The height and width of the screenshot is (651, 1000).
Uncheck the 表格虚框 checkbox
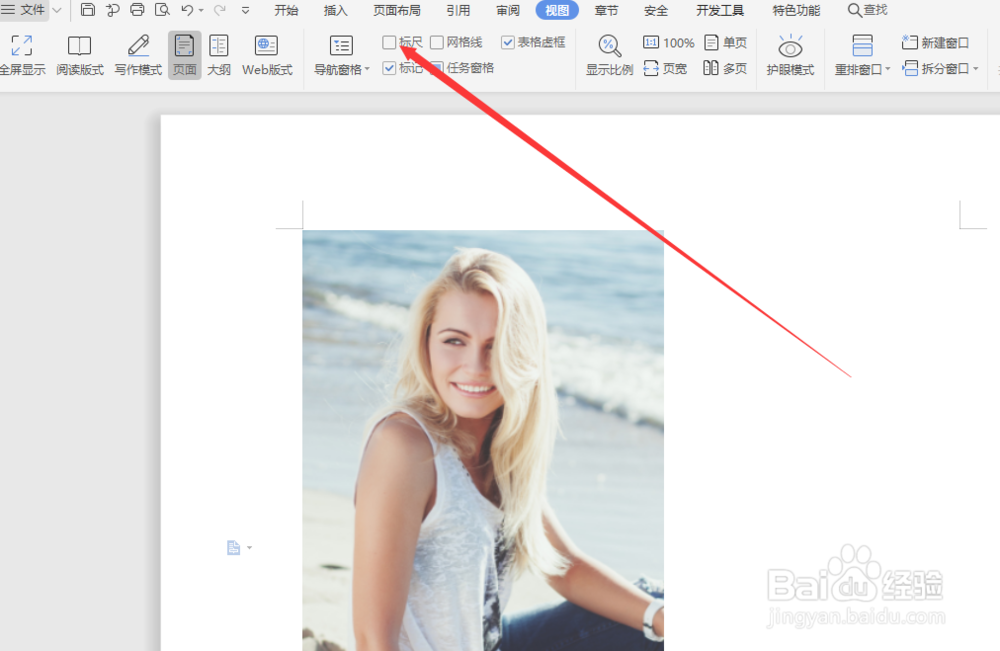click(x=508, y=43)
